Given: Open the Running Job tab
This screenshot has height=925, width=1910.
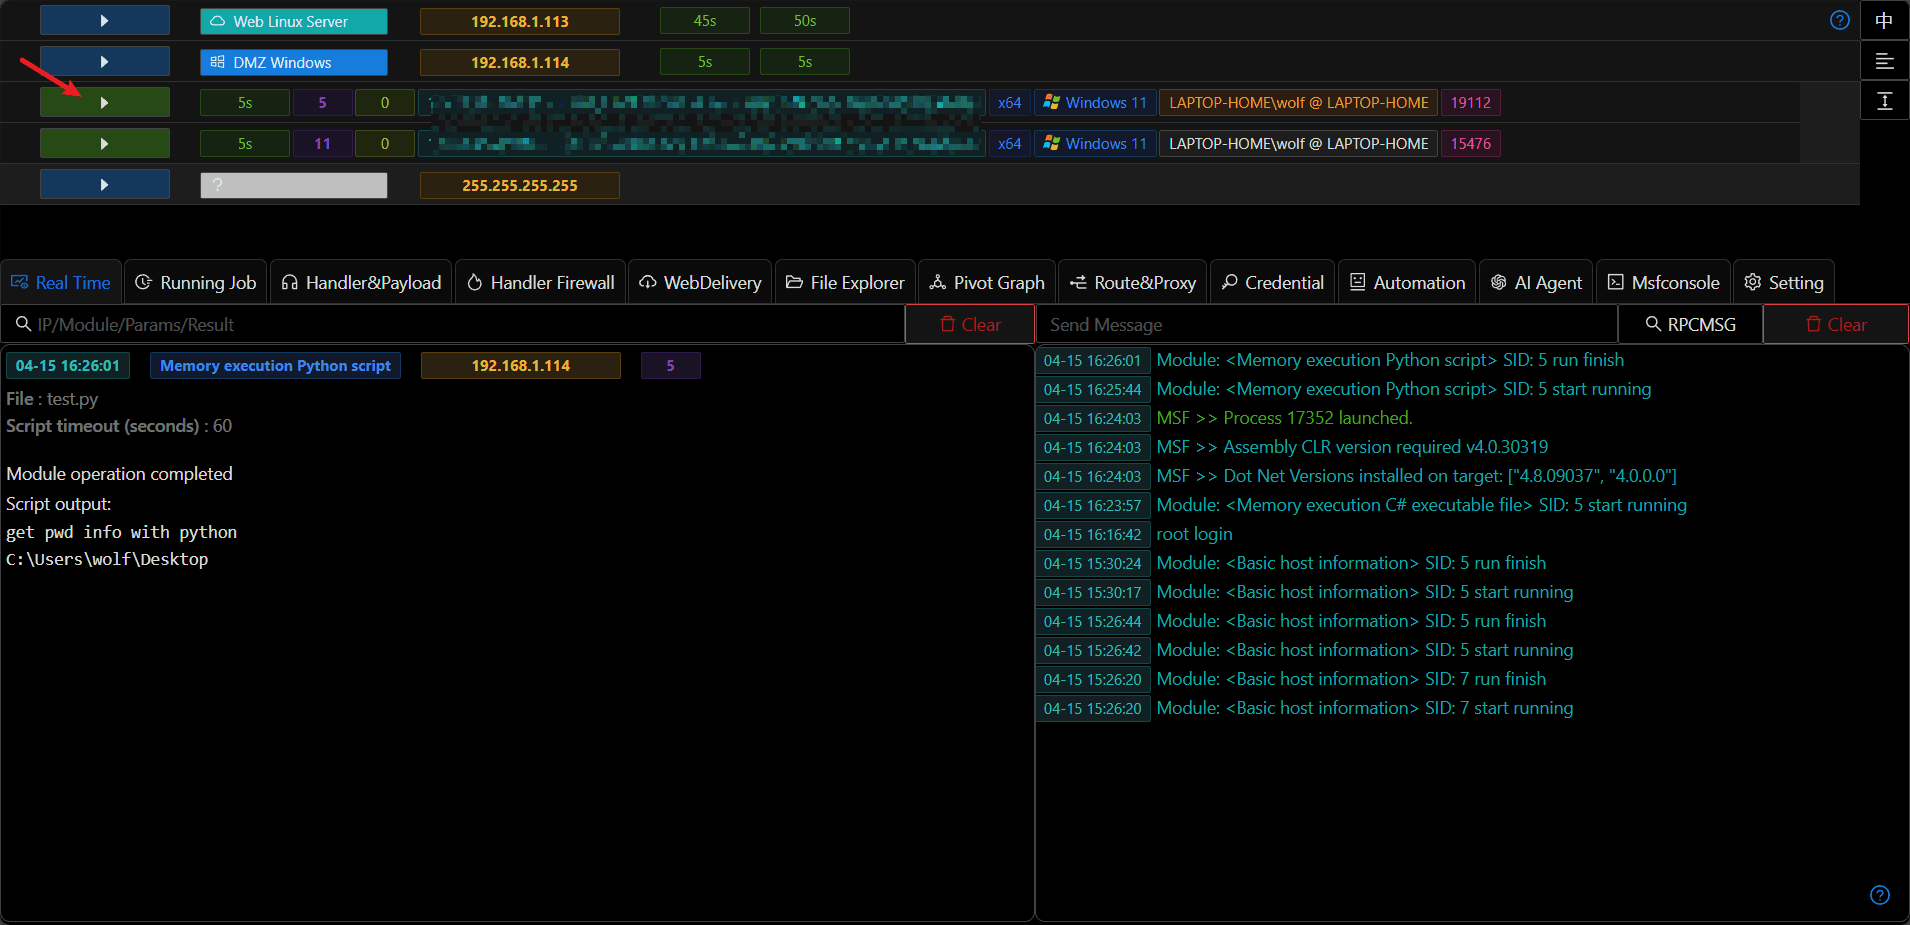Looking at the screenshot, I should [196, 283].
